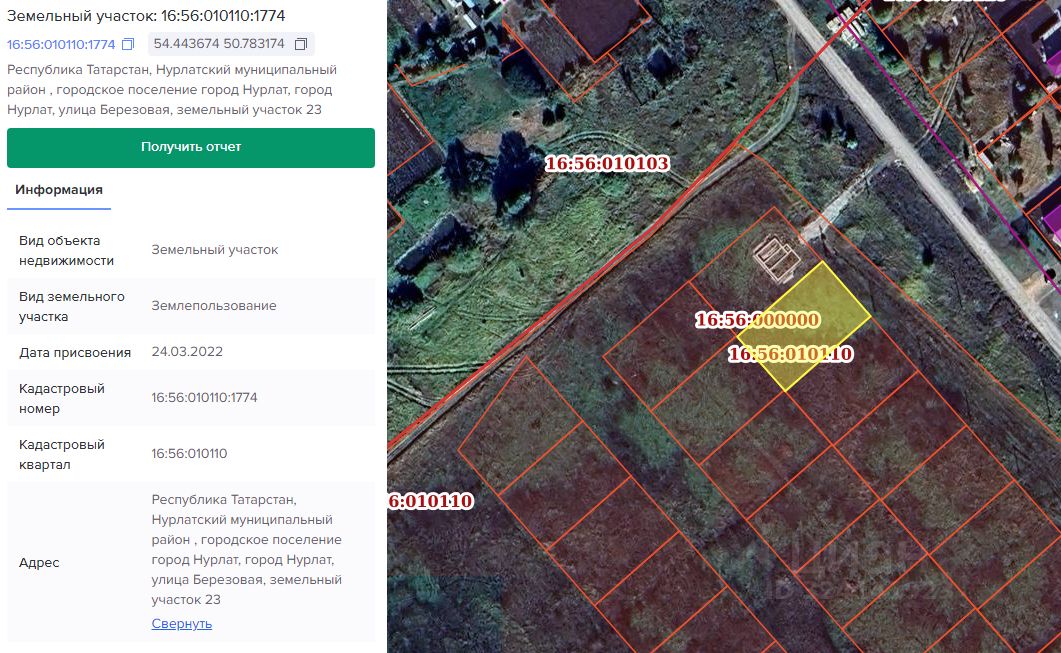The height and width of the screenshot is (653, 1061).
Task: Click the Вид земельного участка label
Action: pos(72,307)
